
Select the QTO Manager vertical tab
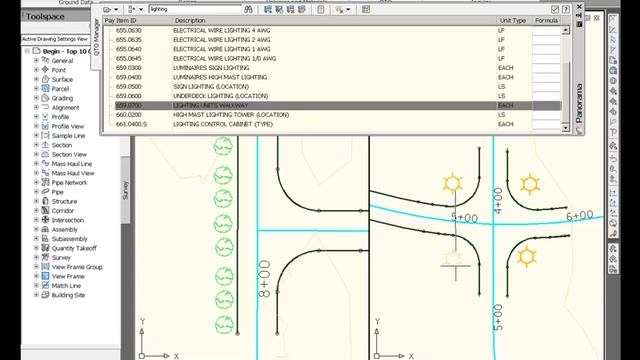tap(96, 37)
